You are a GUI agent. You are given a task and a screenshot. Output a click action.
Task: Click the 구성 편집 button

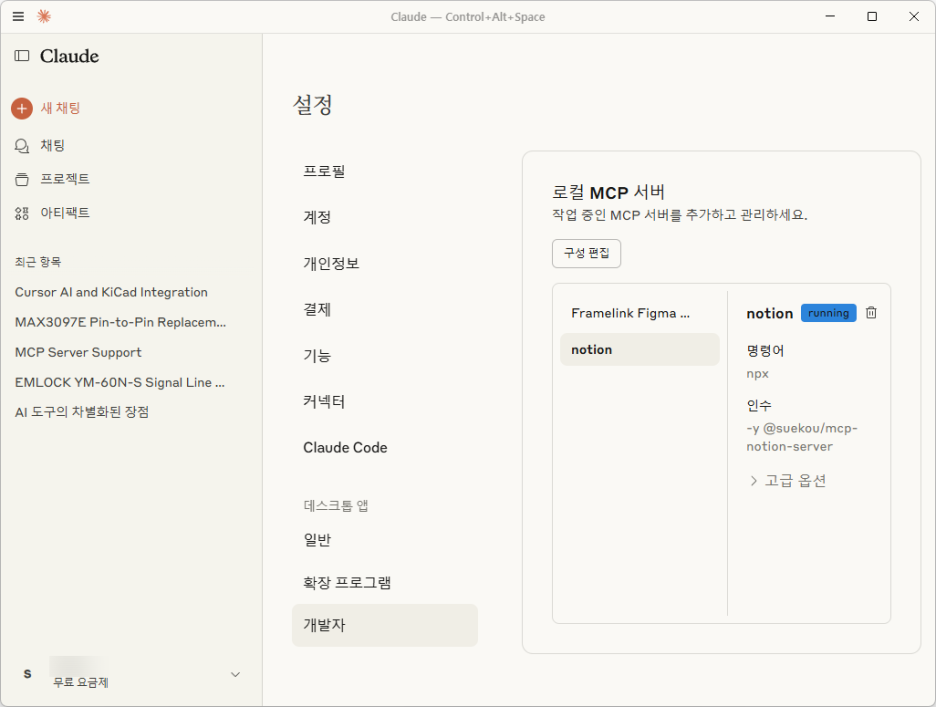586,253
